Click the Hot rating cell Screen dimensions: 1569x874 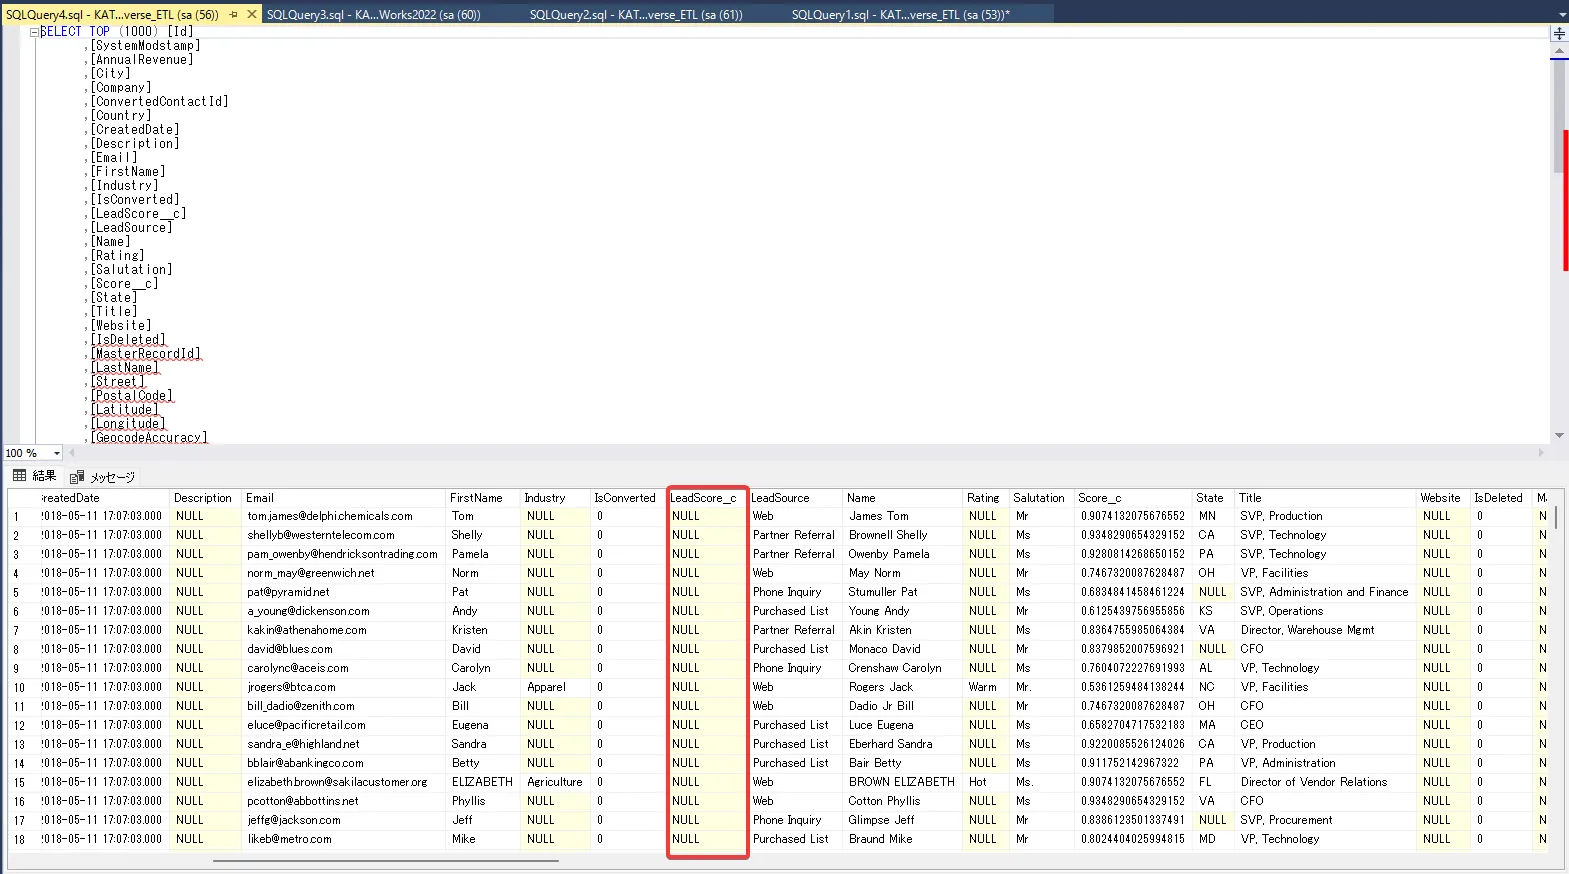coord(985,783)
